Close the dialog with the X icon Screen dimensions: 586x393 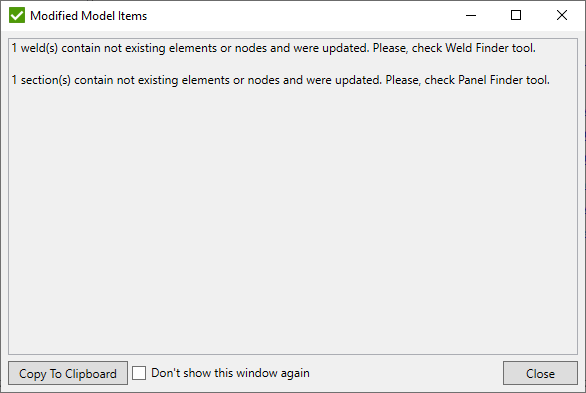562,15
